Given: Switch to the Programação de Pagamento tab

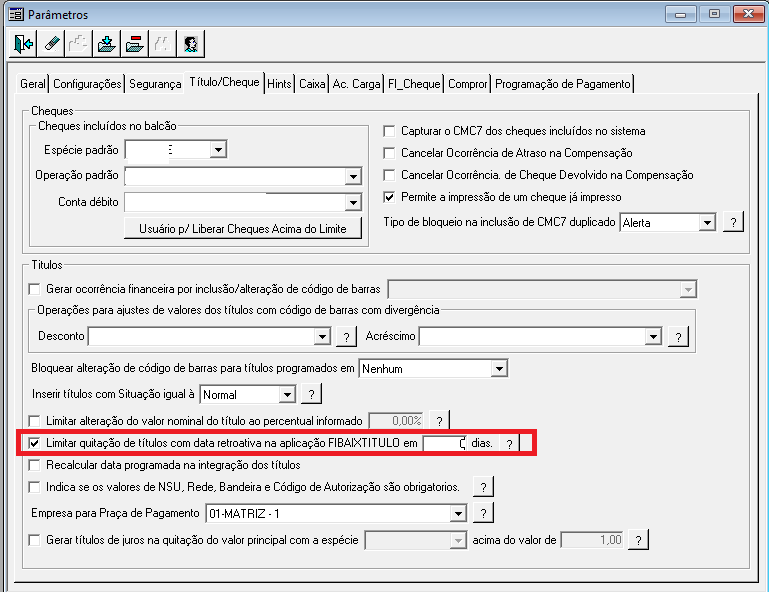Looking at the screenshot, I should (563, 84).
